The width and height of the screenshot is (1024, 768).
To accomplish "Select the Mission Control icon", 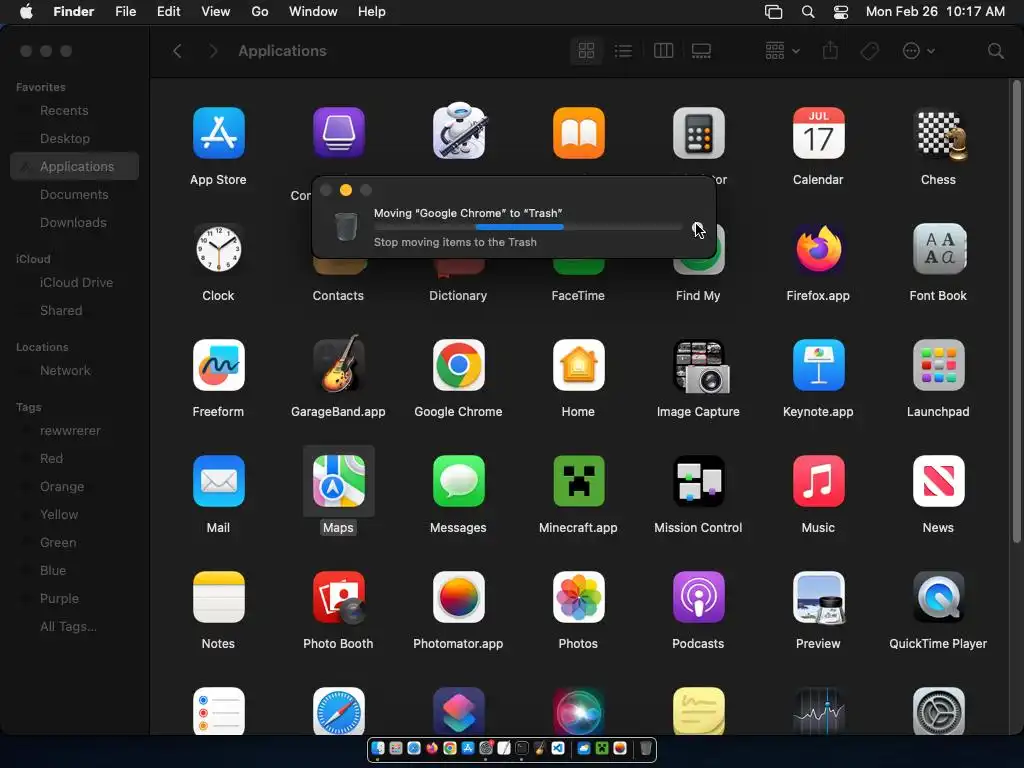I will pos(698,481).
